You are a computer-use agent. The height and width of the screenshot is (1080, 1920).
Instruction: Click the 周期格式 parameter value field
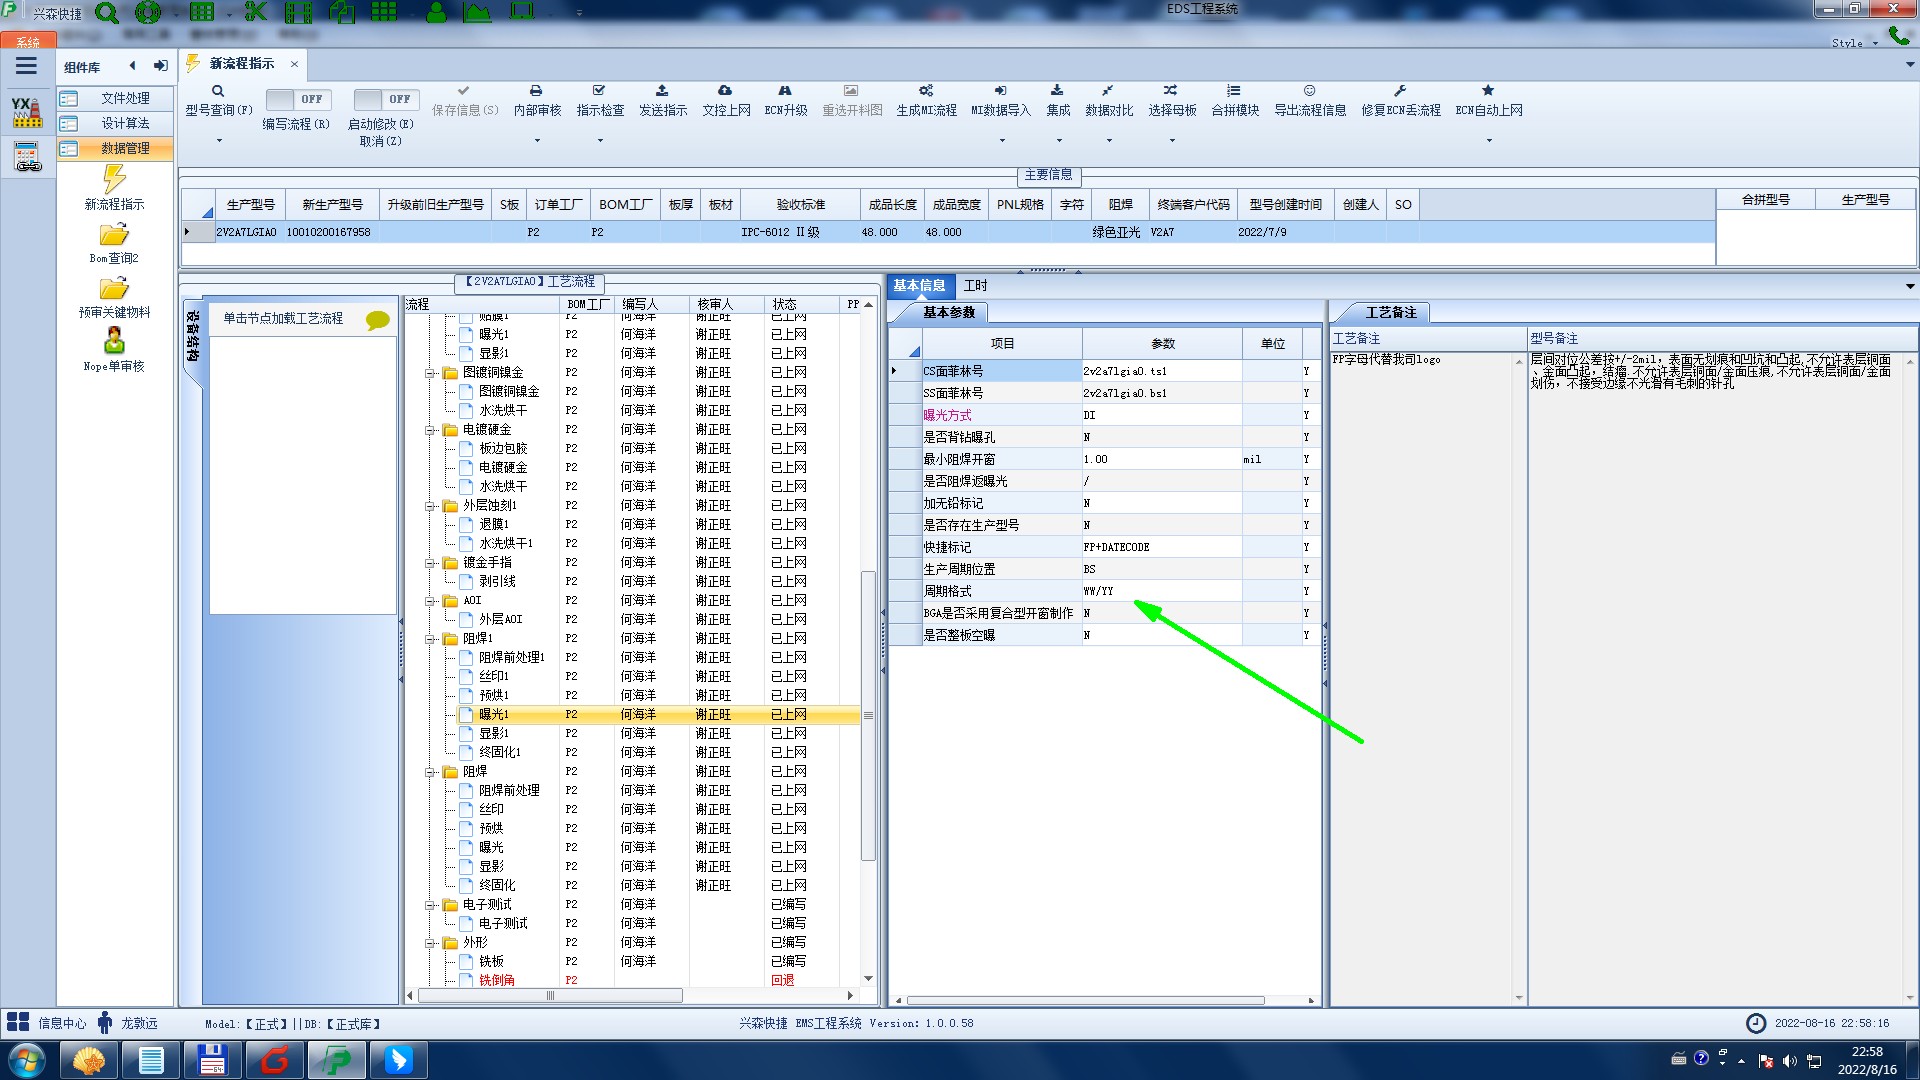[1160, 591]
